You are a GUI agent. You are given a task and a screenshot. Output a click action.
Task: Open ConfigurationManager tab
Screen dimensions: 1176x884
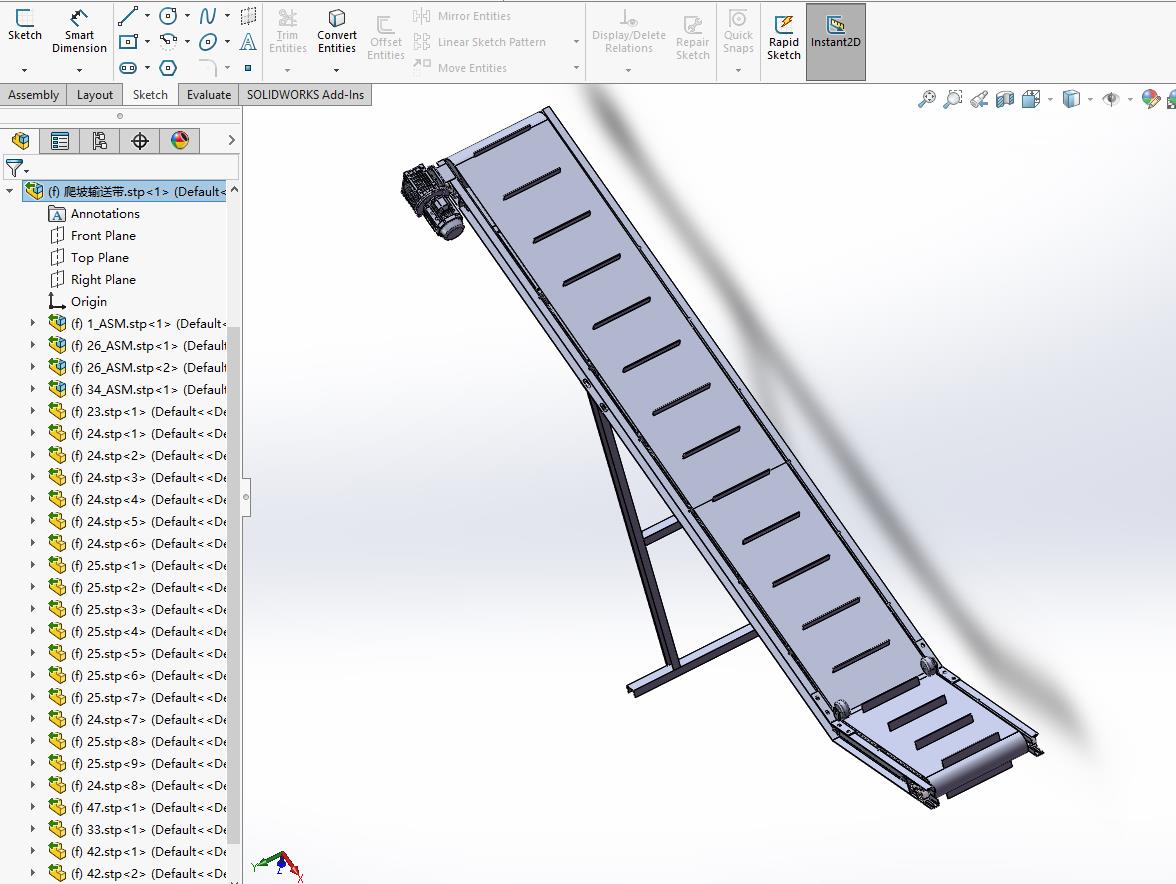click(100, 140)
